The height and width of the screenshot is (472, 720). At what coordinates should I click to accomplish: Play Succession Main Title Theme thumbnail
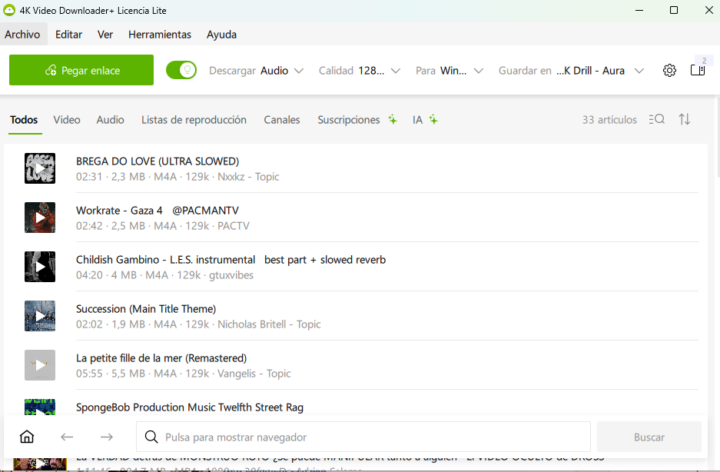40,316
